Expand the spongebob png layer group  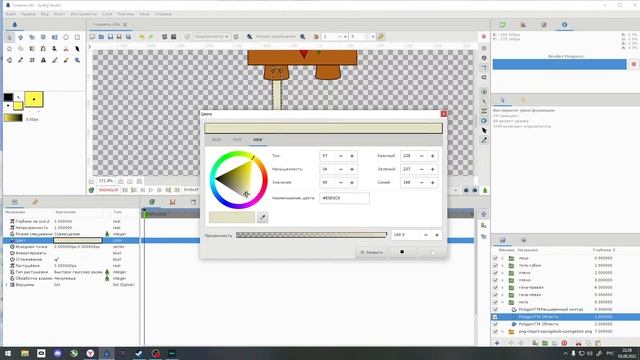coord(503,331)
